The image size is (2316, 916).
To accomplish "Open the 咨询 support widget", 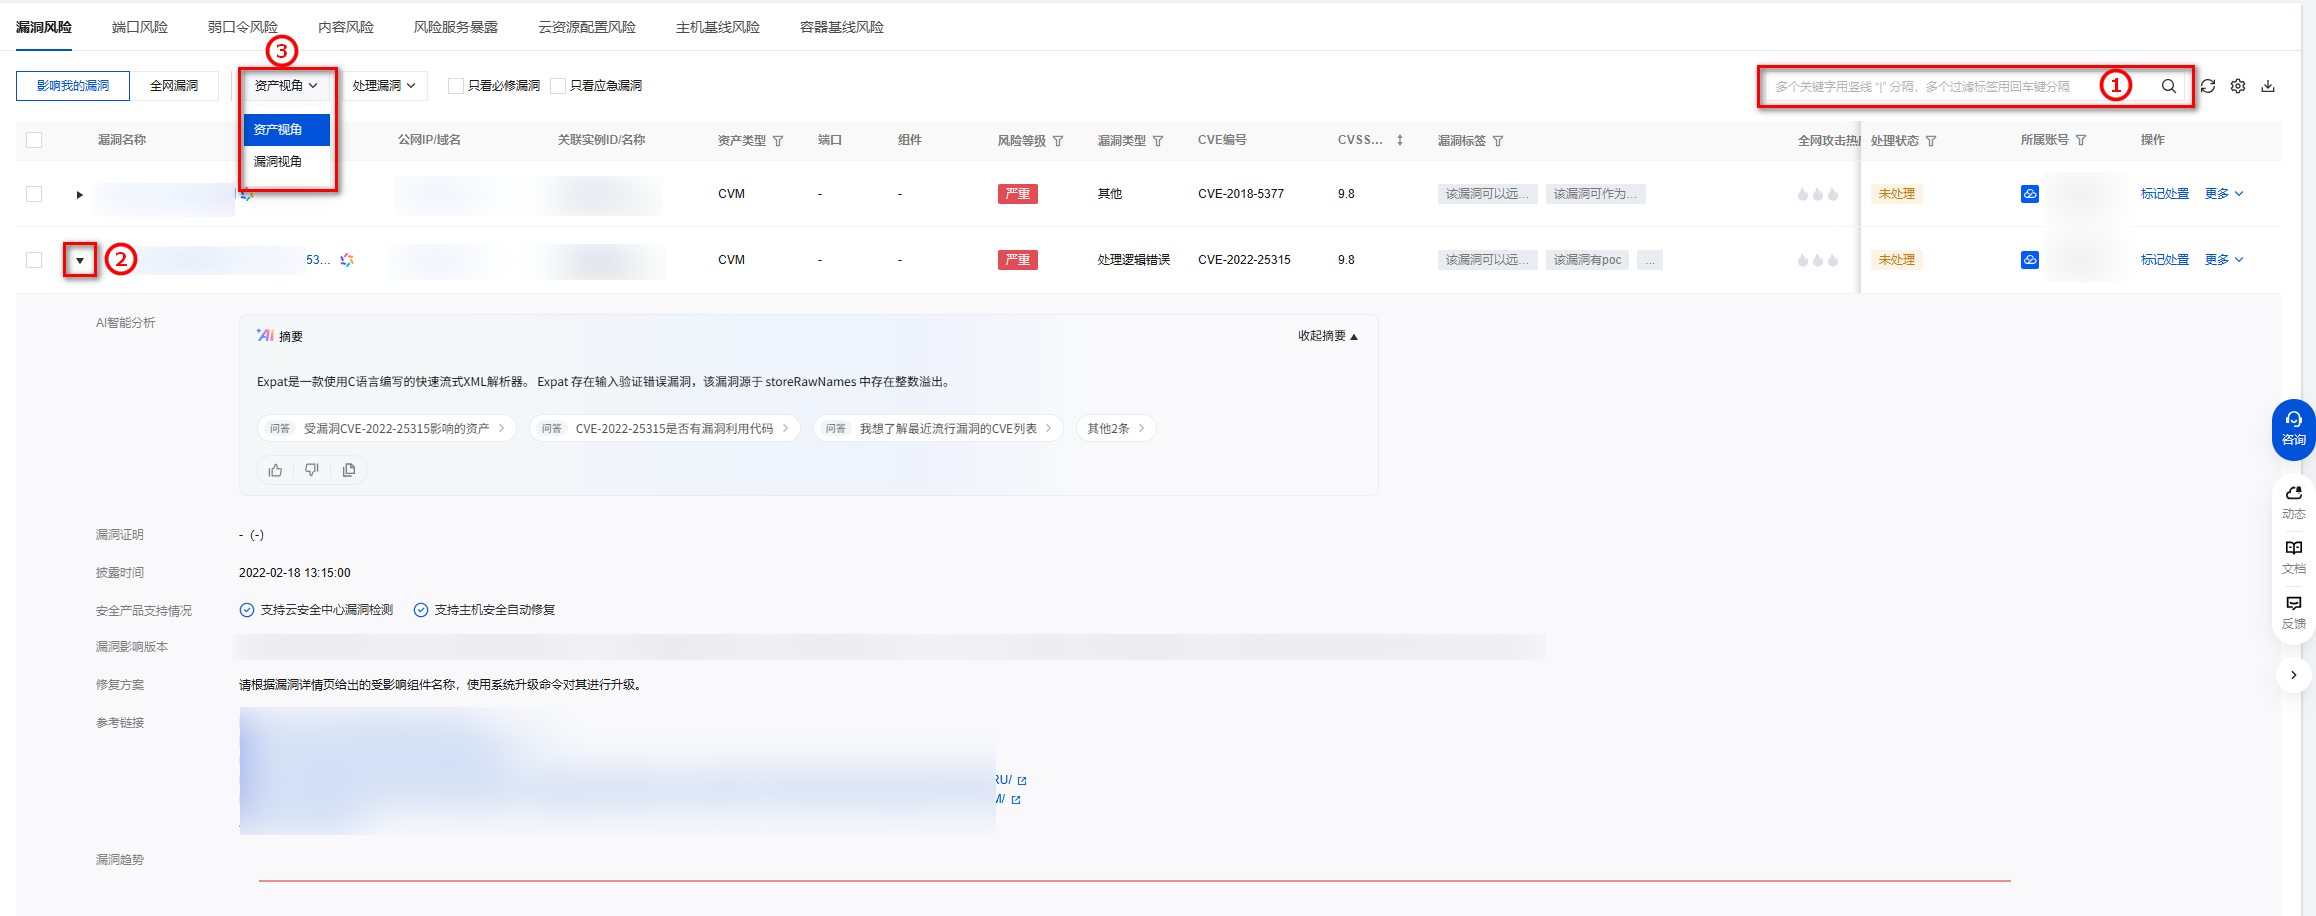I will tap(2293, 429).
